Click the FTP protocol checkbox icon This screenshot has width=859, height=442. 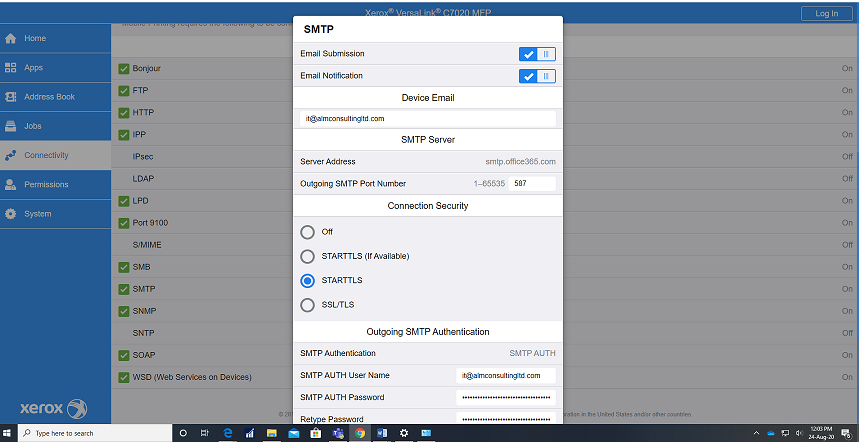click(124, 91)
